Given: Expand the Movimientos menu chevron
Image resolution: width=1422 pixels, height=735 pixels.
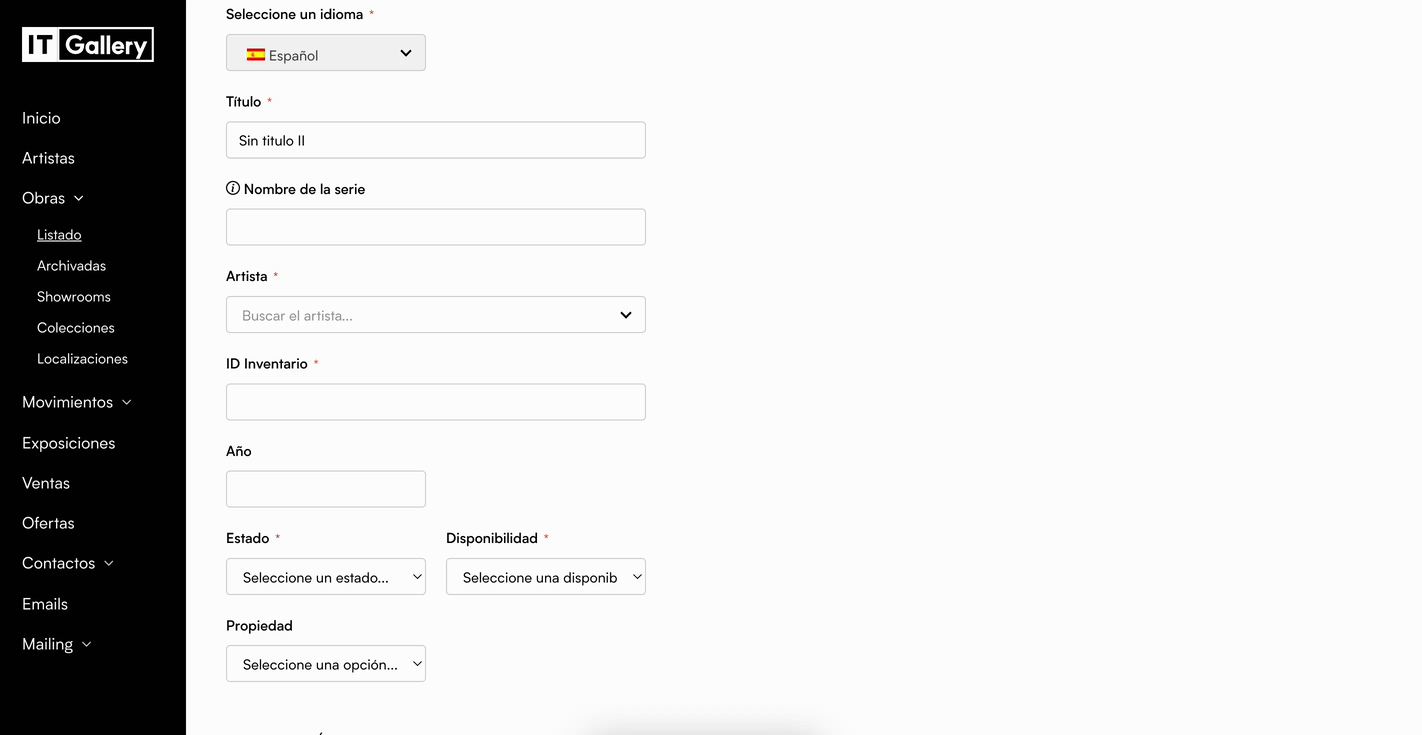Looking at the screenshot, I should click(127, 403).
